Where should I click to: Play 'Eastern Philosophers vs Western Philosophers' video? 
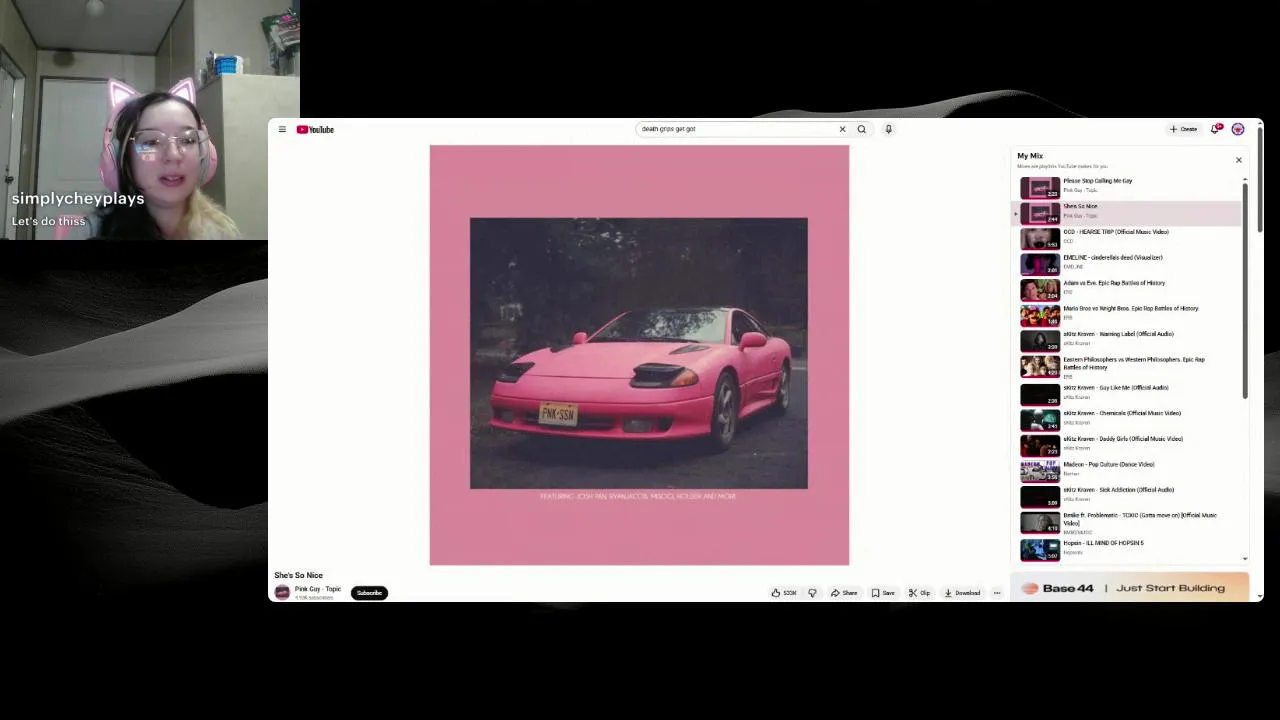coord(1128,367)
